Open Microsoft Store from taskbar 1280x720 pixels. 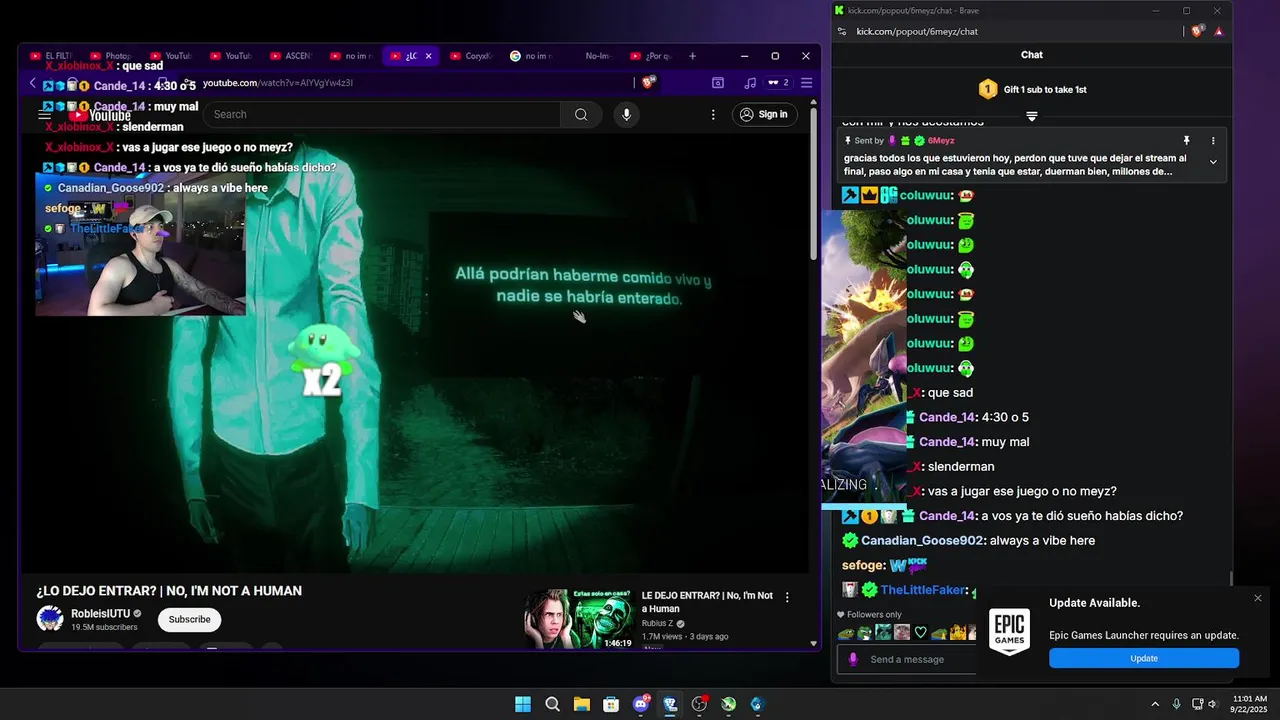[x=611, y=704]
